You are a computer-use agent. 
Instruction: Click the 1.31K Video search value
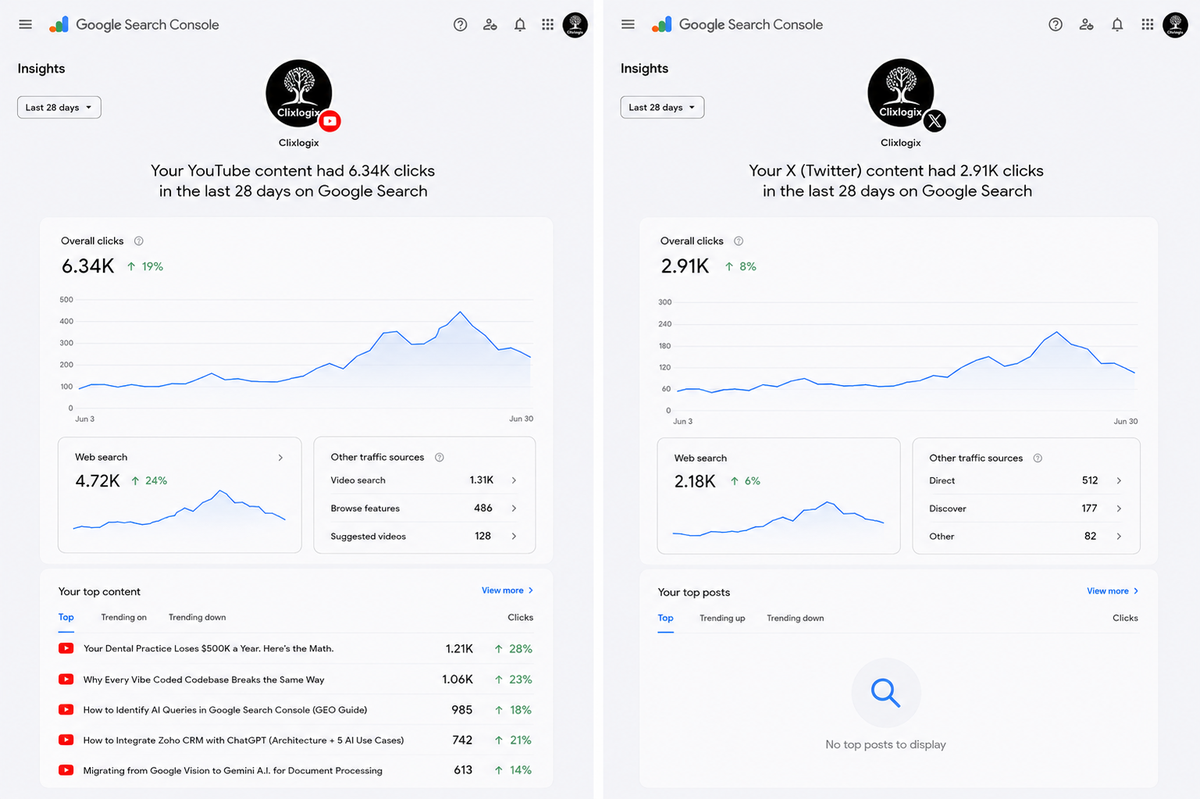(x=481, y=480)
